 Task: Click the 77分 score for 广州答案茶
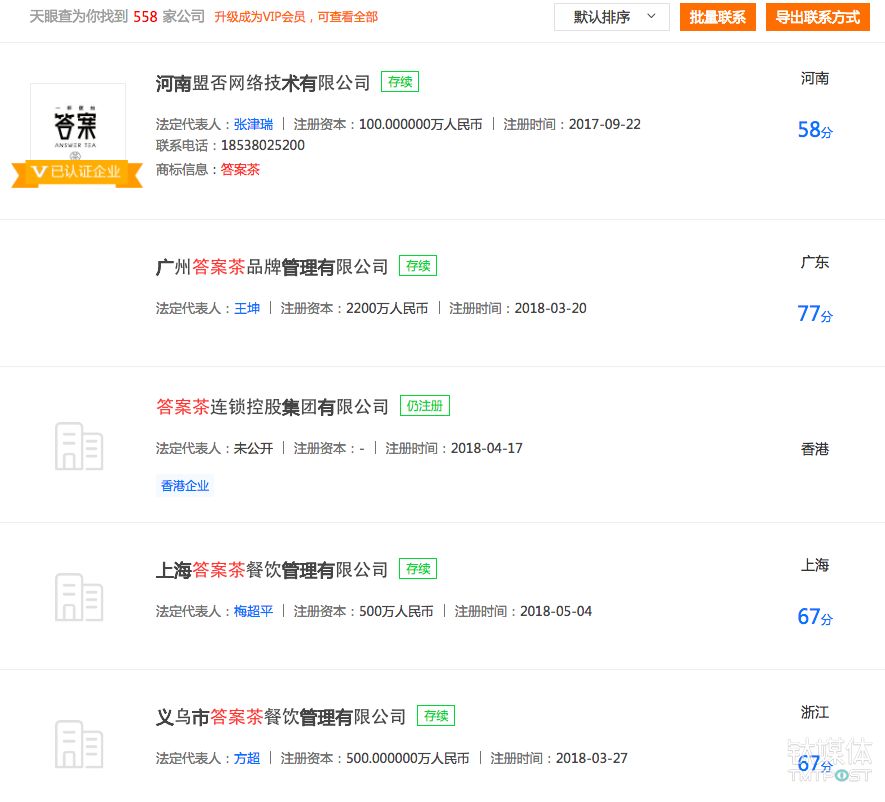coord(814,313)
